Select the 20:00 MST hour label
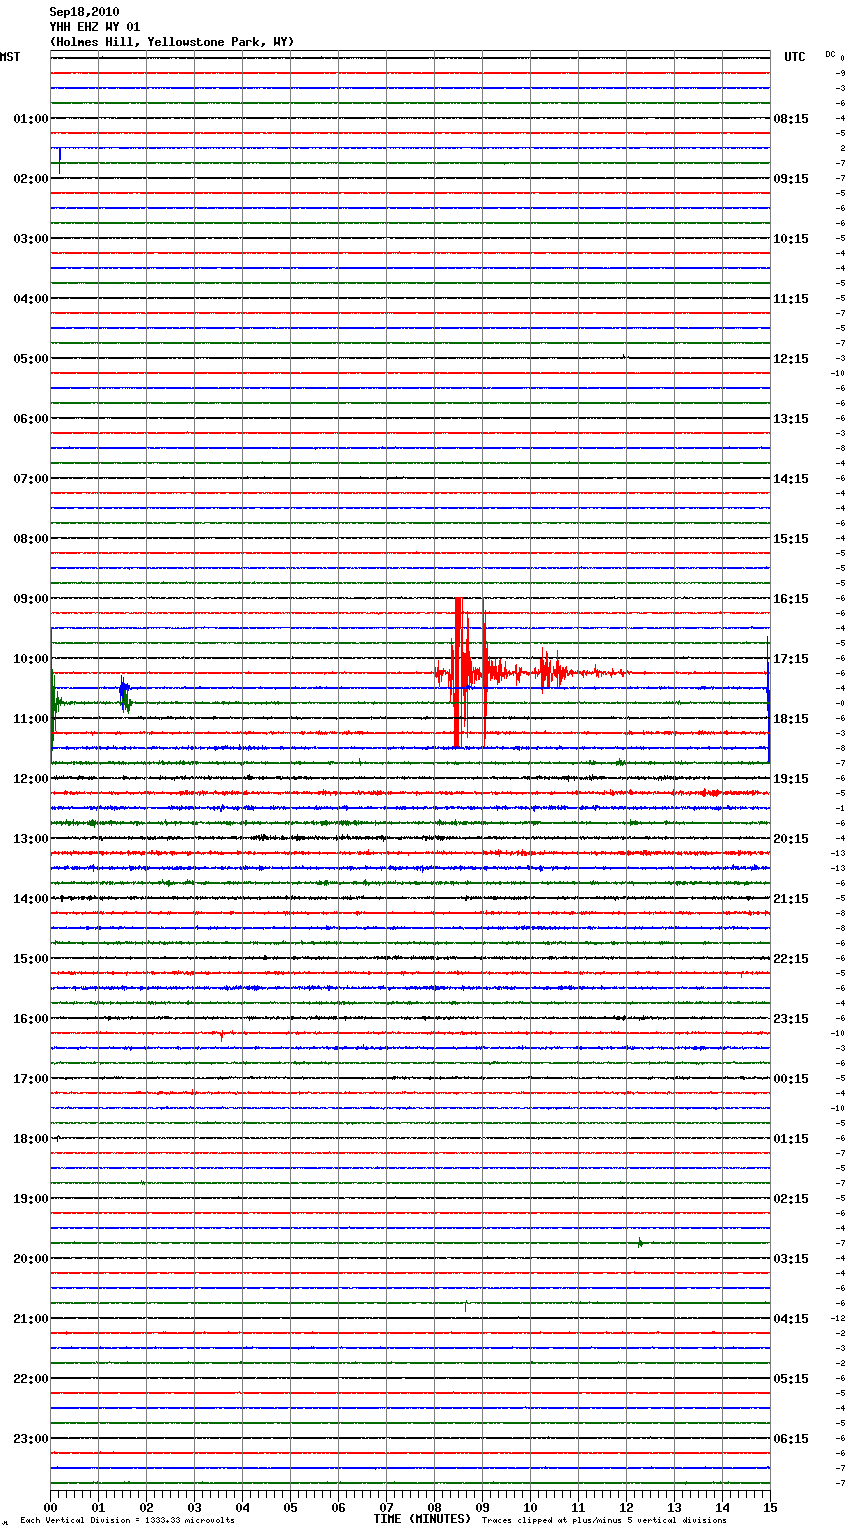The height and width of the screenshot is (1534, 850). 30,1259
